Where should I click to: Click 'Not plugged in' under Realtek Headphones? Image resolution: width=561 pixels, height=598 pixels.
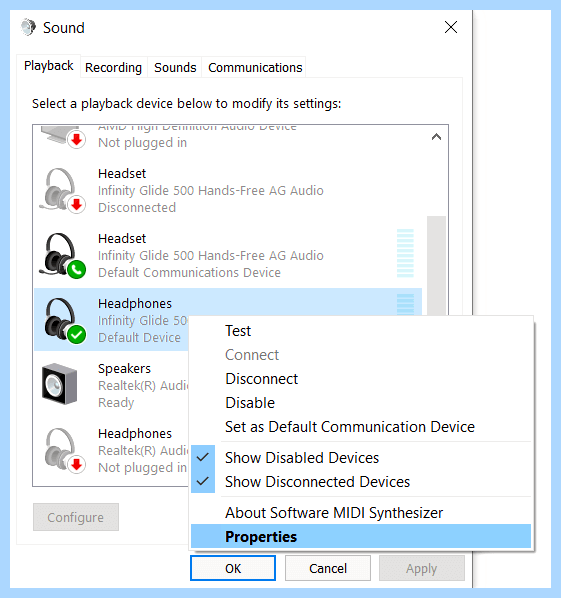pyautogui.click(x=142, y=467)
